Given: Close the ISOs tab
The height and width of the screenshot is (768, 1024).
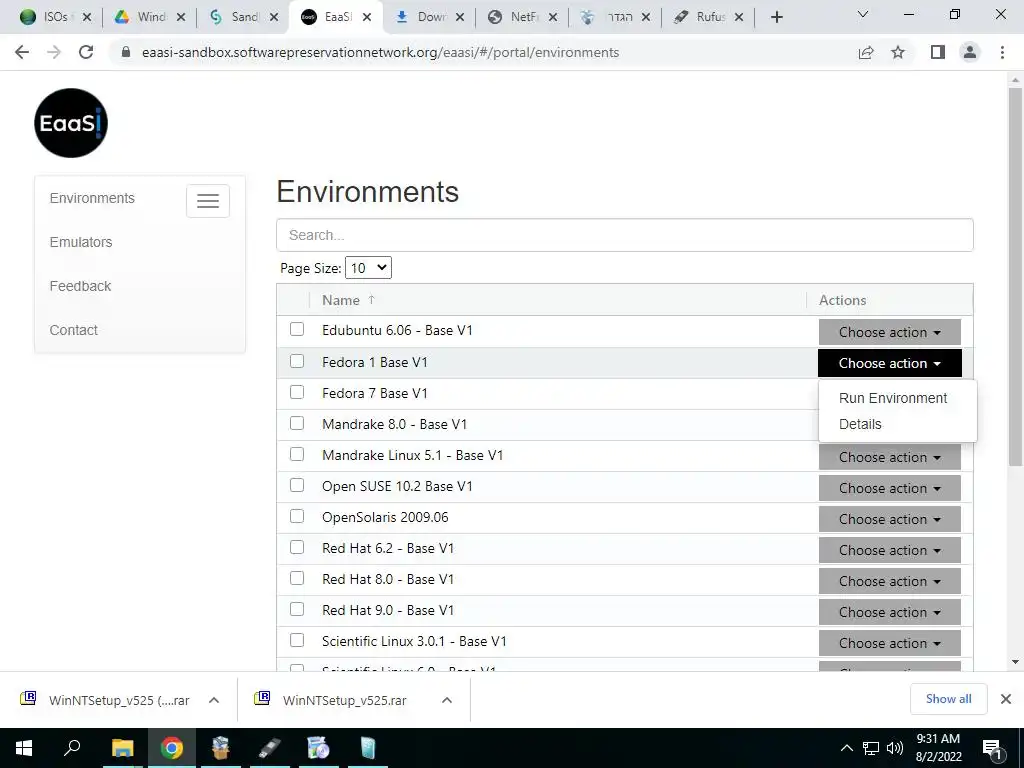Looking at the screenshot, I should click(87, 17).
